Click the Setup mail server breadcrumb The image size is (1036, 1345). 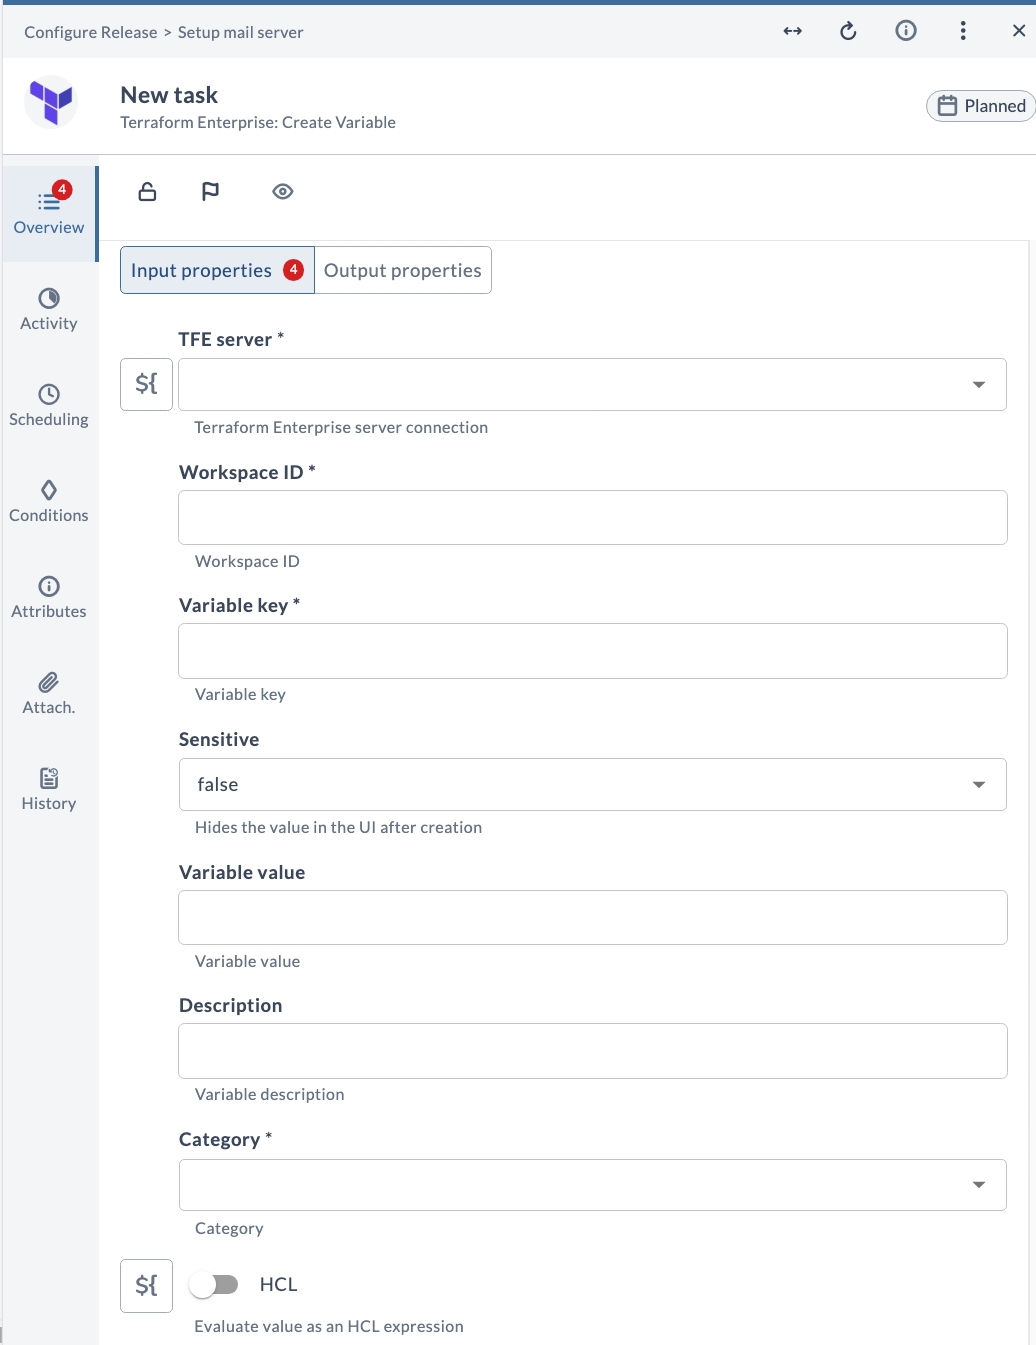coord(240,32)
